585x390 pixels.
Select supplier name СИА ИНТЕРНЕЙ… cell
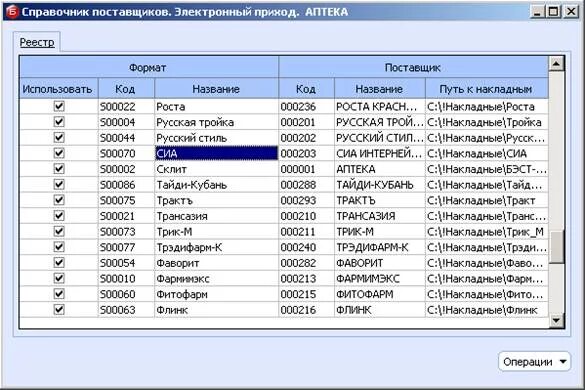380,154
